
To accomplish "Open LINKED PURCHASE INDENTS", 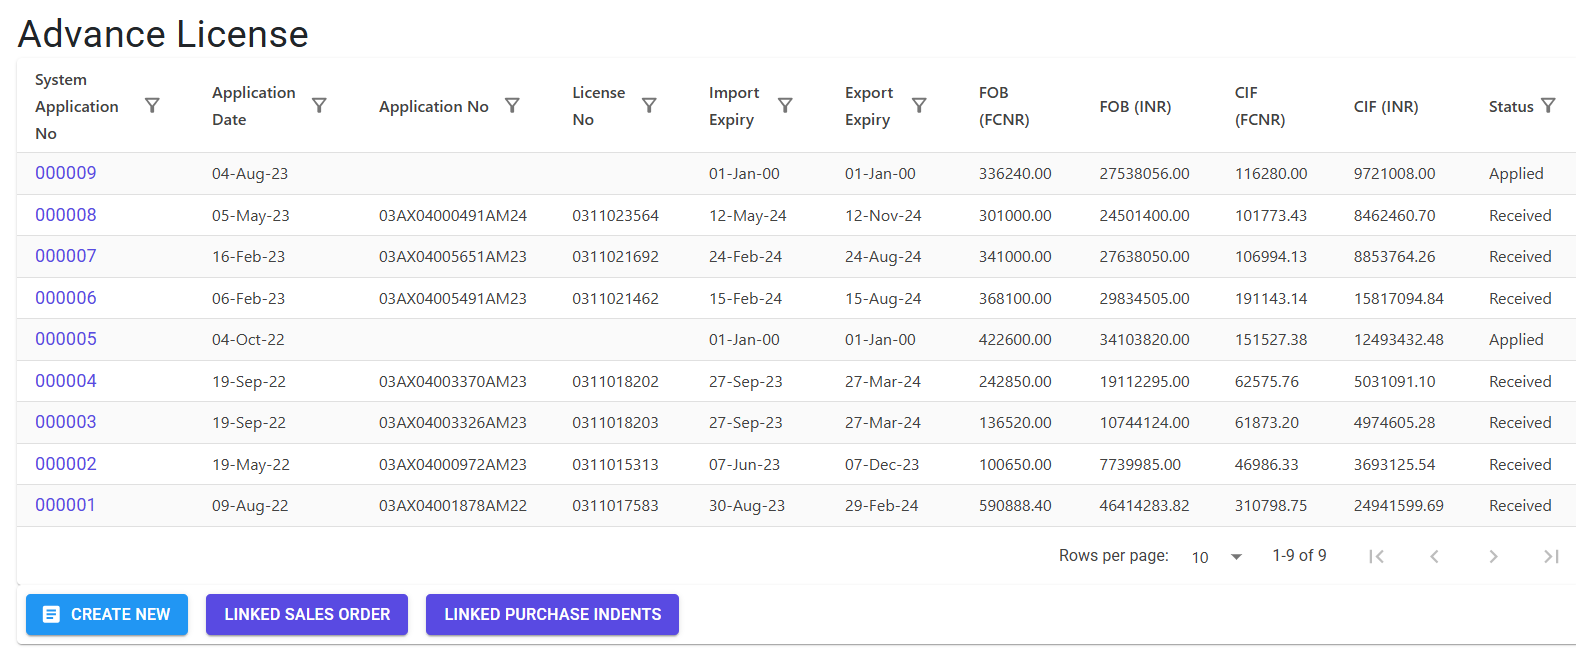I will tap(552, 614).
